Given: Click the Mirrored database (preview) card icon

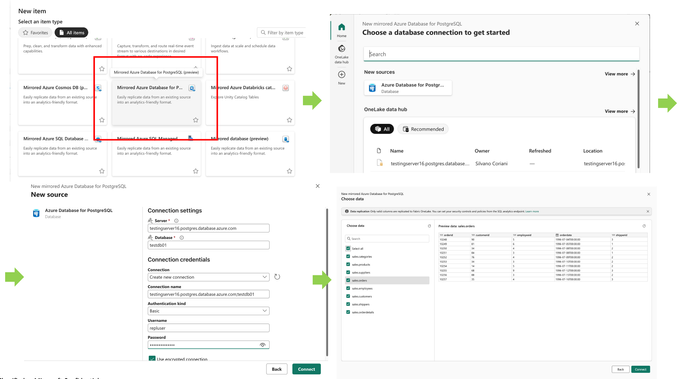Looking at the screenshot, I should (286, 139).
